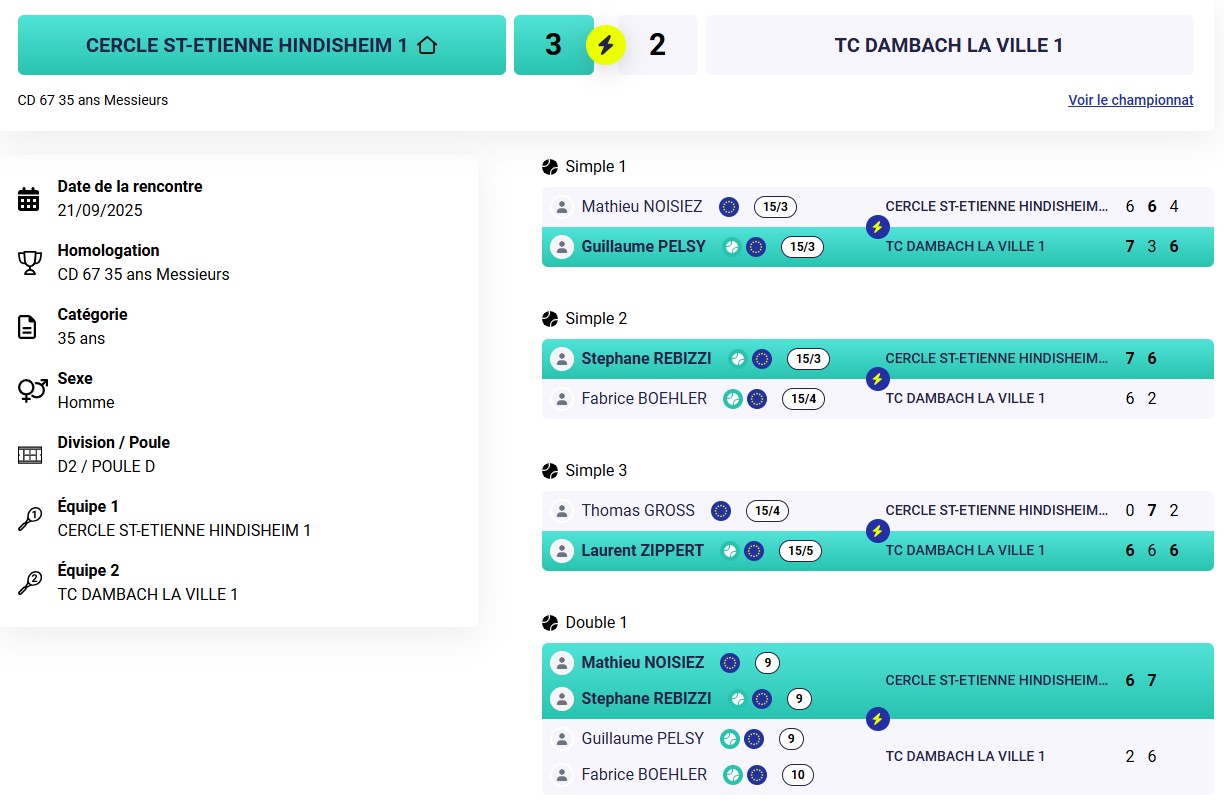This screenshot has width=1225, height=810.
Task: Click the racket icon beside Équipe 1
Action: [29, 519]
